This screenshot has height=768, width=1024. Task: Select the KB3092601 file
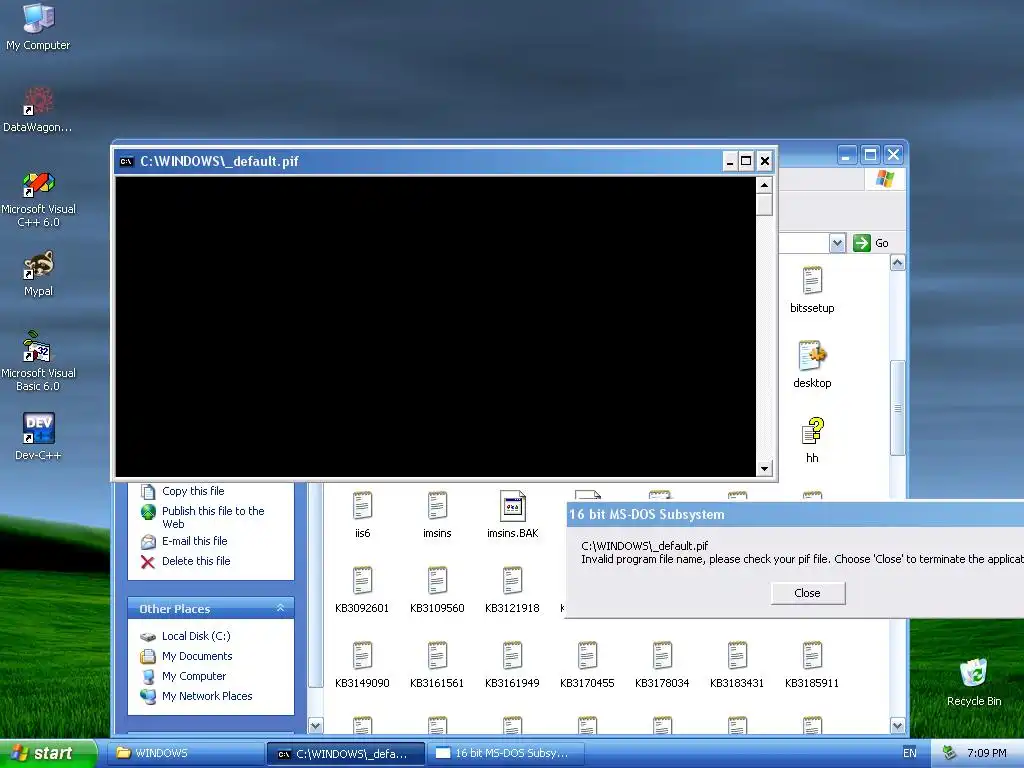click(362, 590)
